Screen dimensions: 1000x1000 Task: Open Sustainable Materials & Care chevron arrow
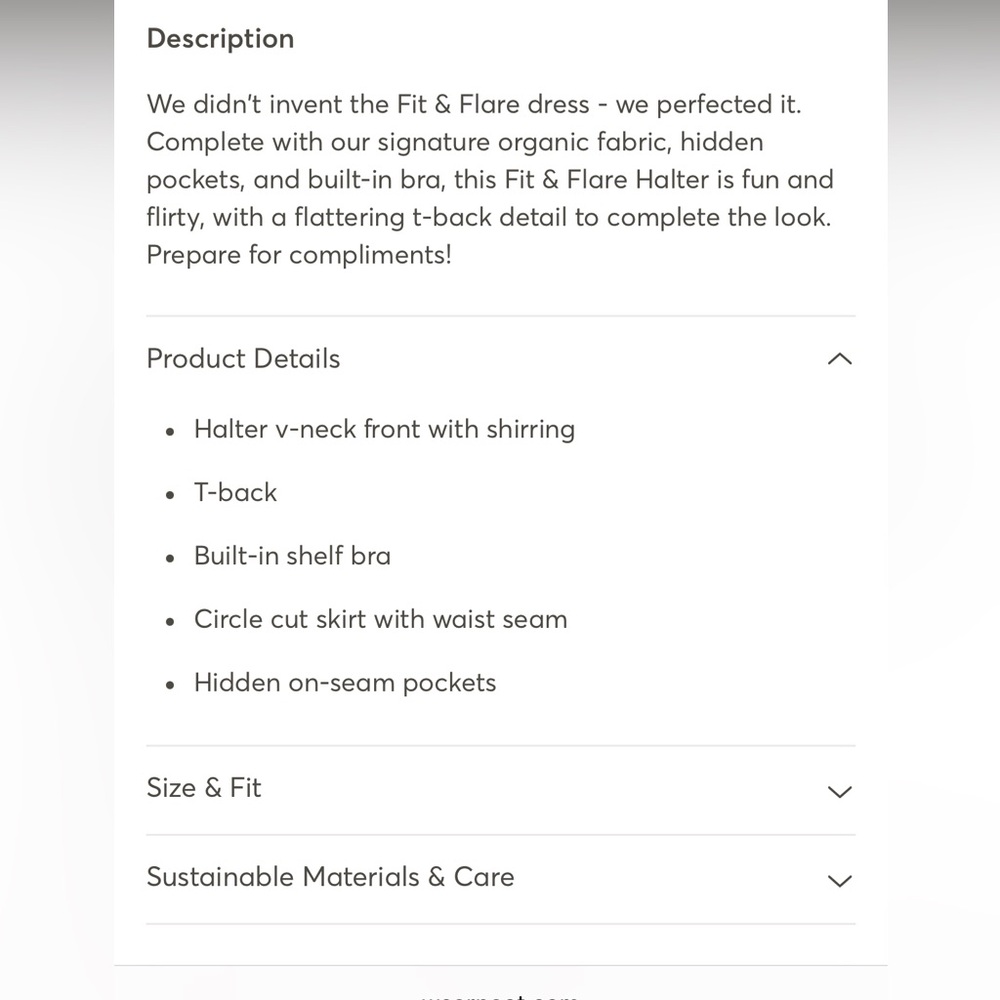839,881
